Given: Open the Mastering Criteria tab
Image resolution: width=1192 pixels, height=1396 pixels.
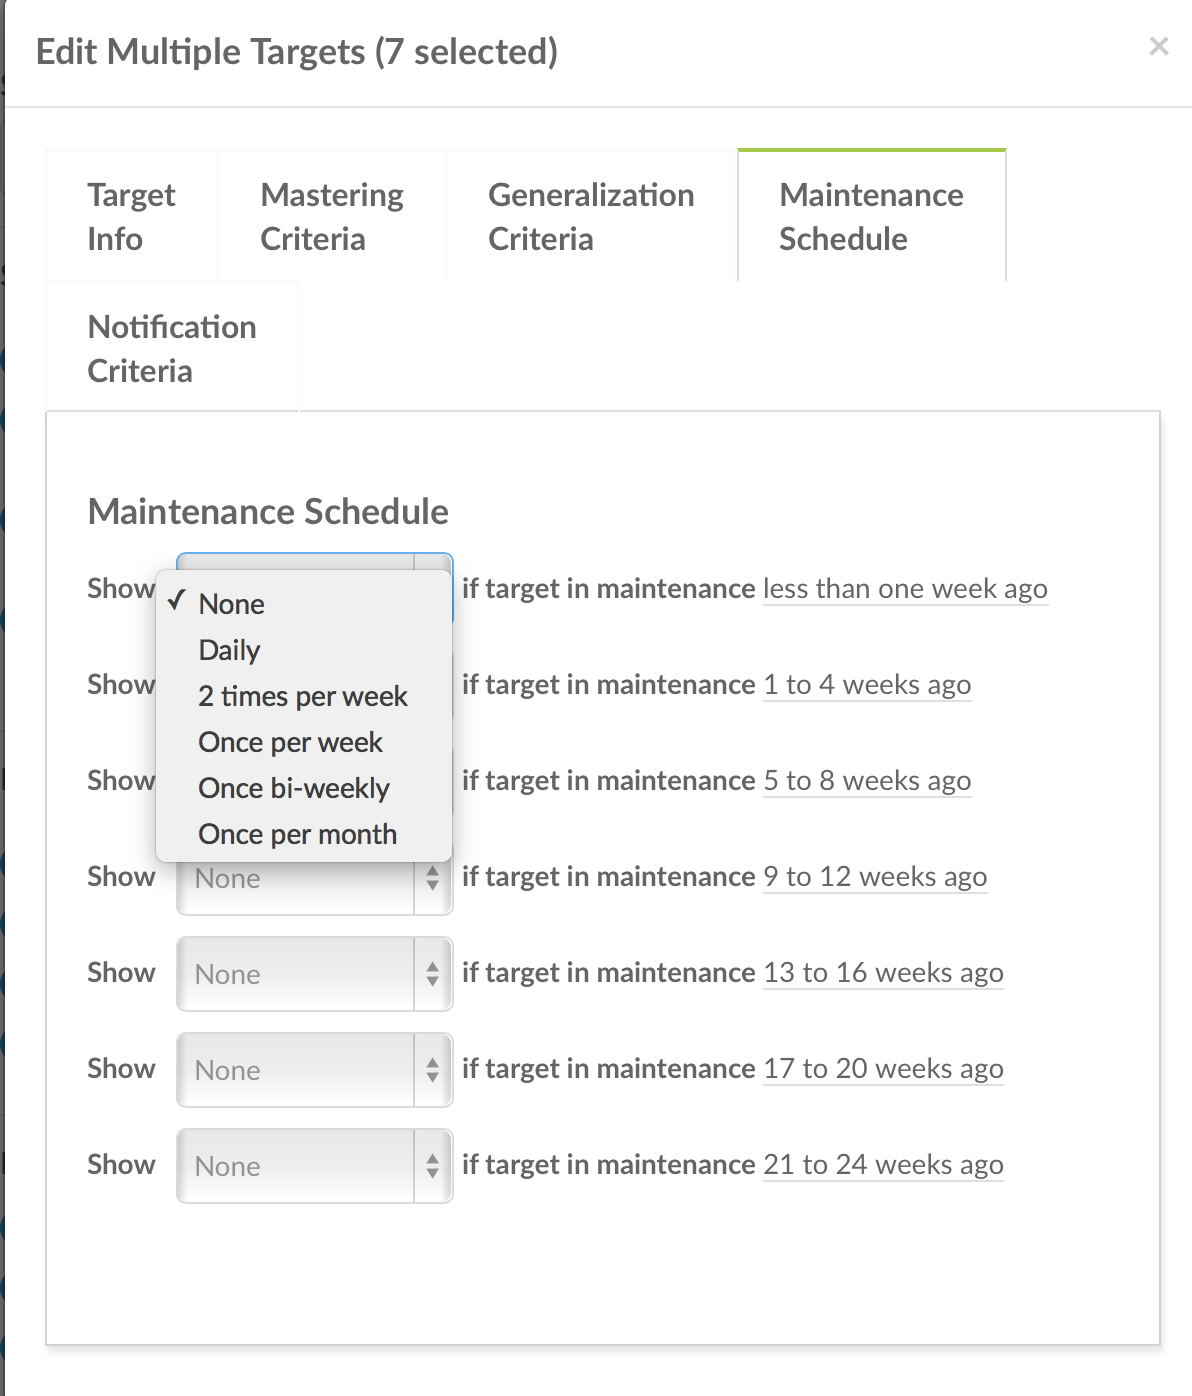Looking at the screenshot, I should [332, 216].
